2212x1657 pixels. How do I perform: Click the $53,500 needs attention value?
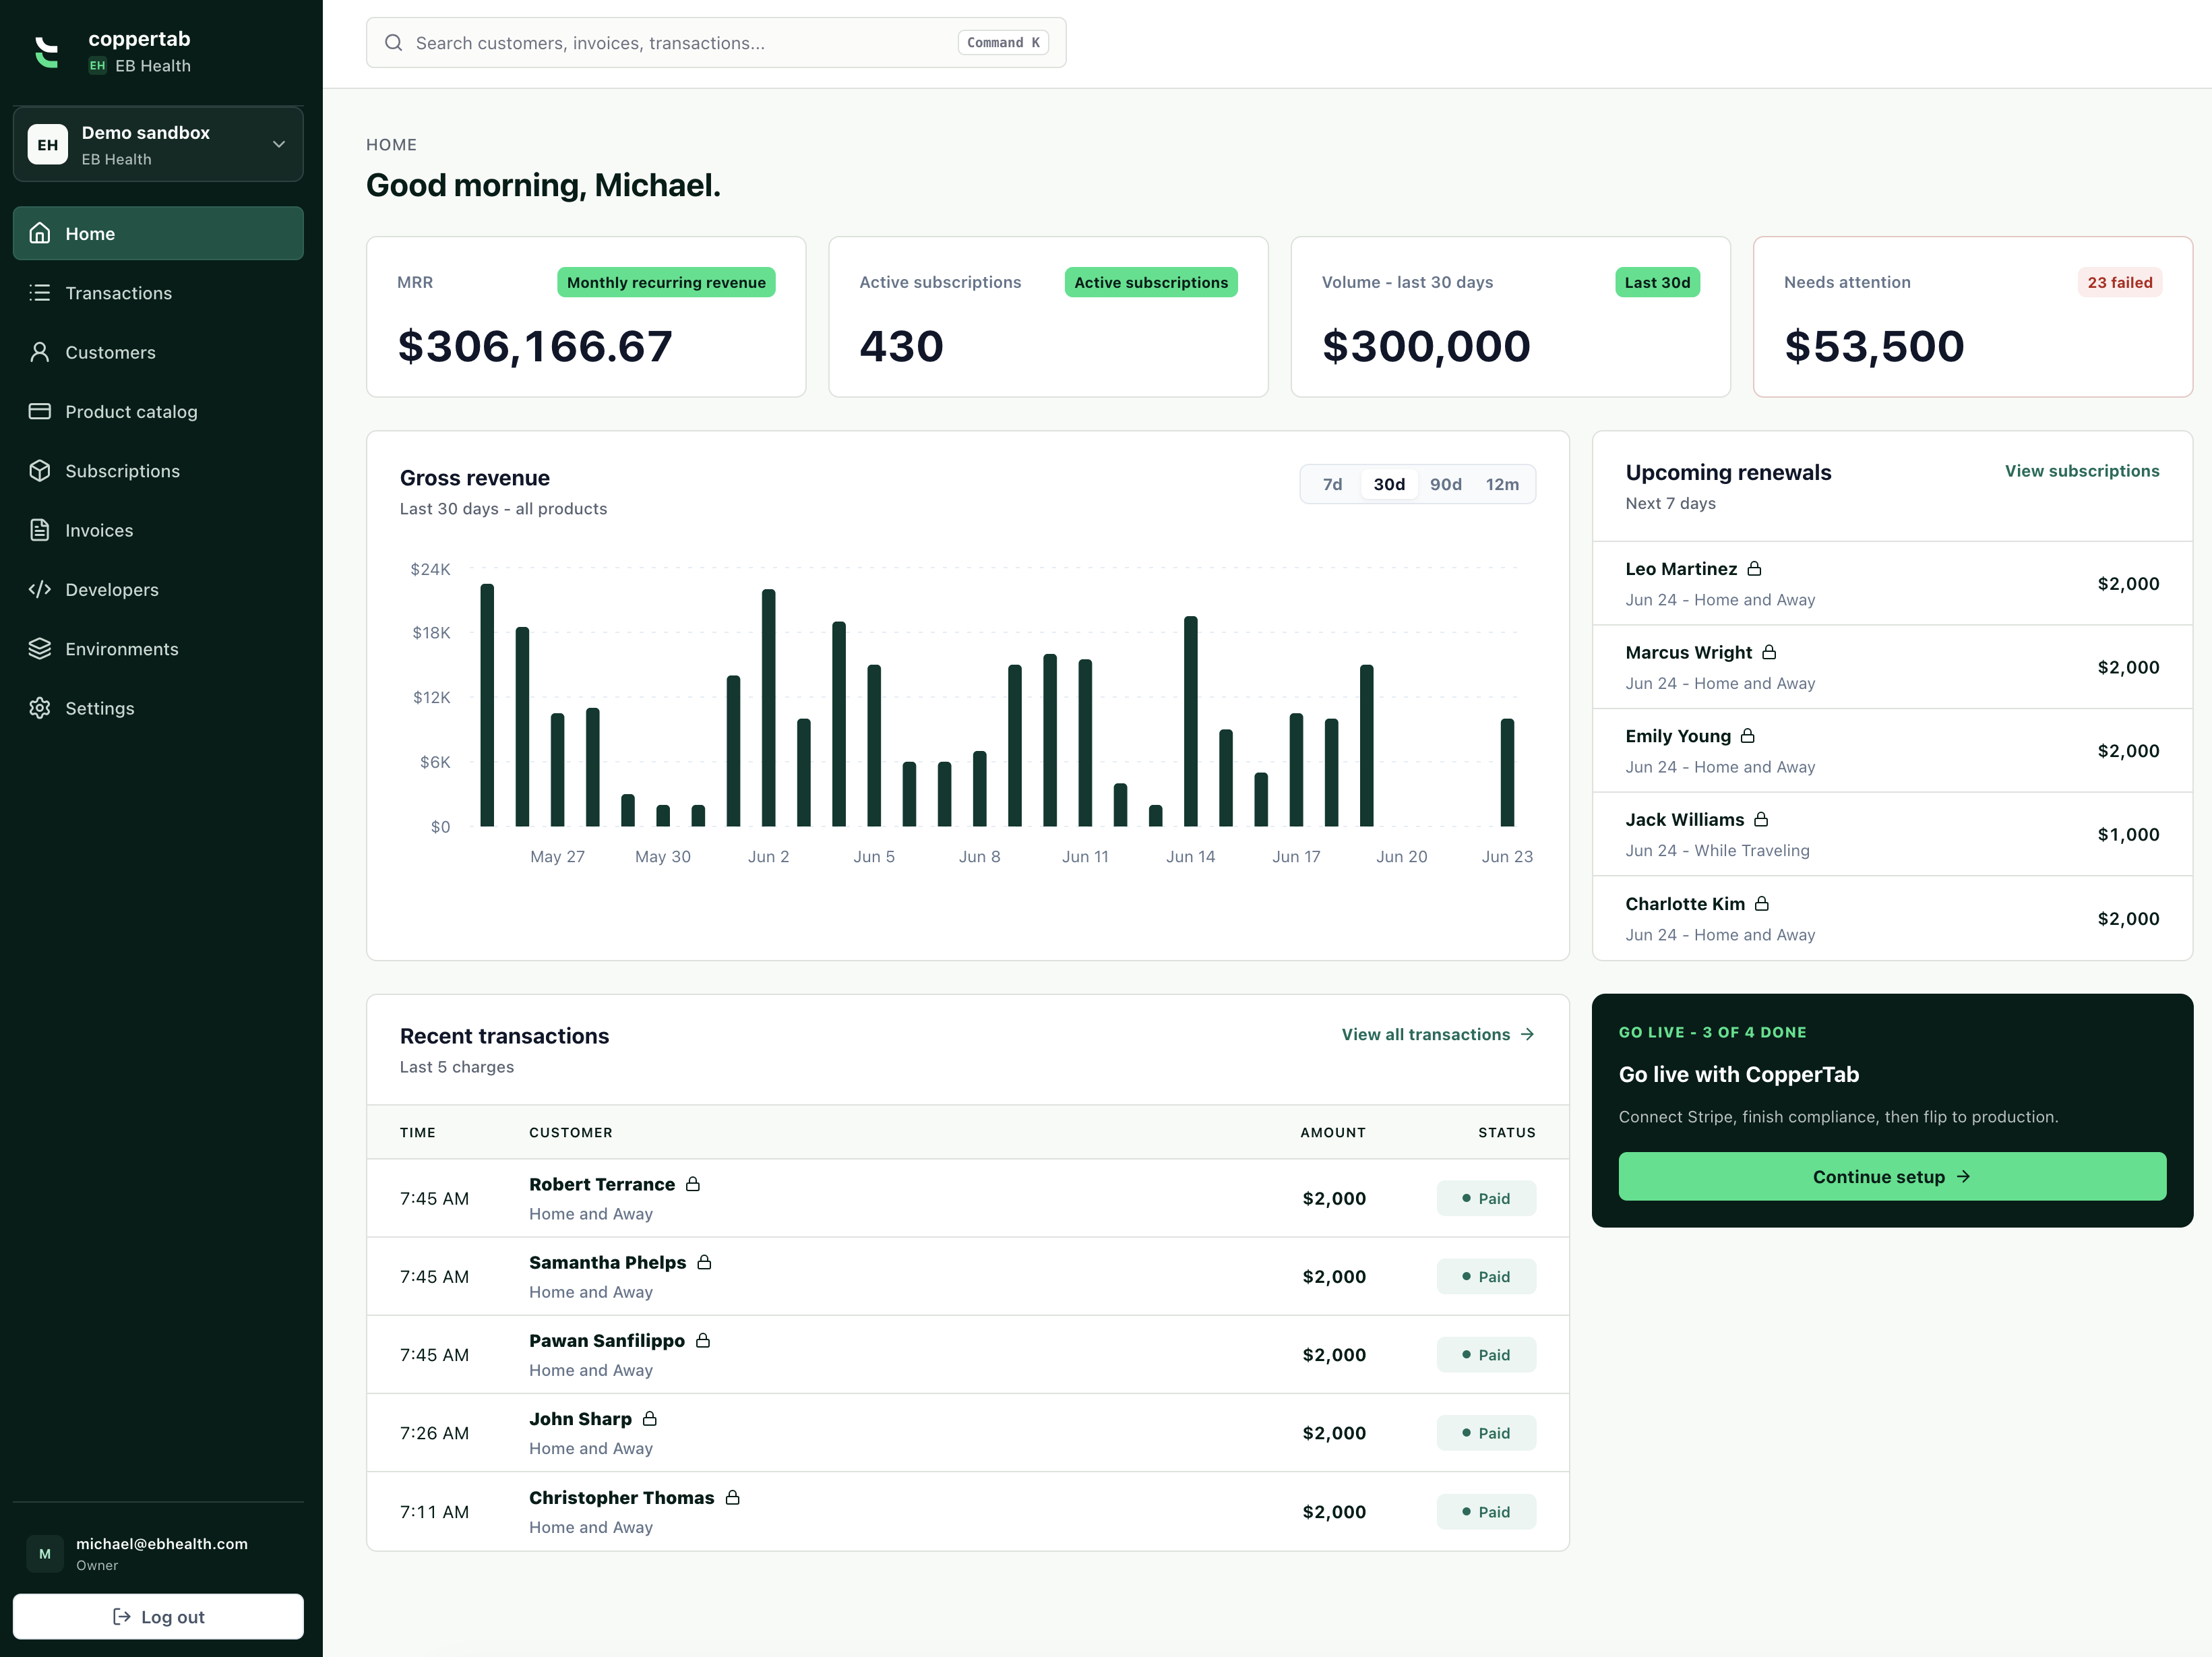1874,346
